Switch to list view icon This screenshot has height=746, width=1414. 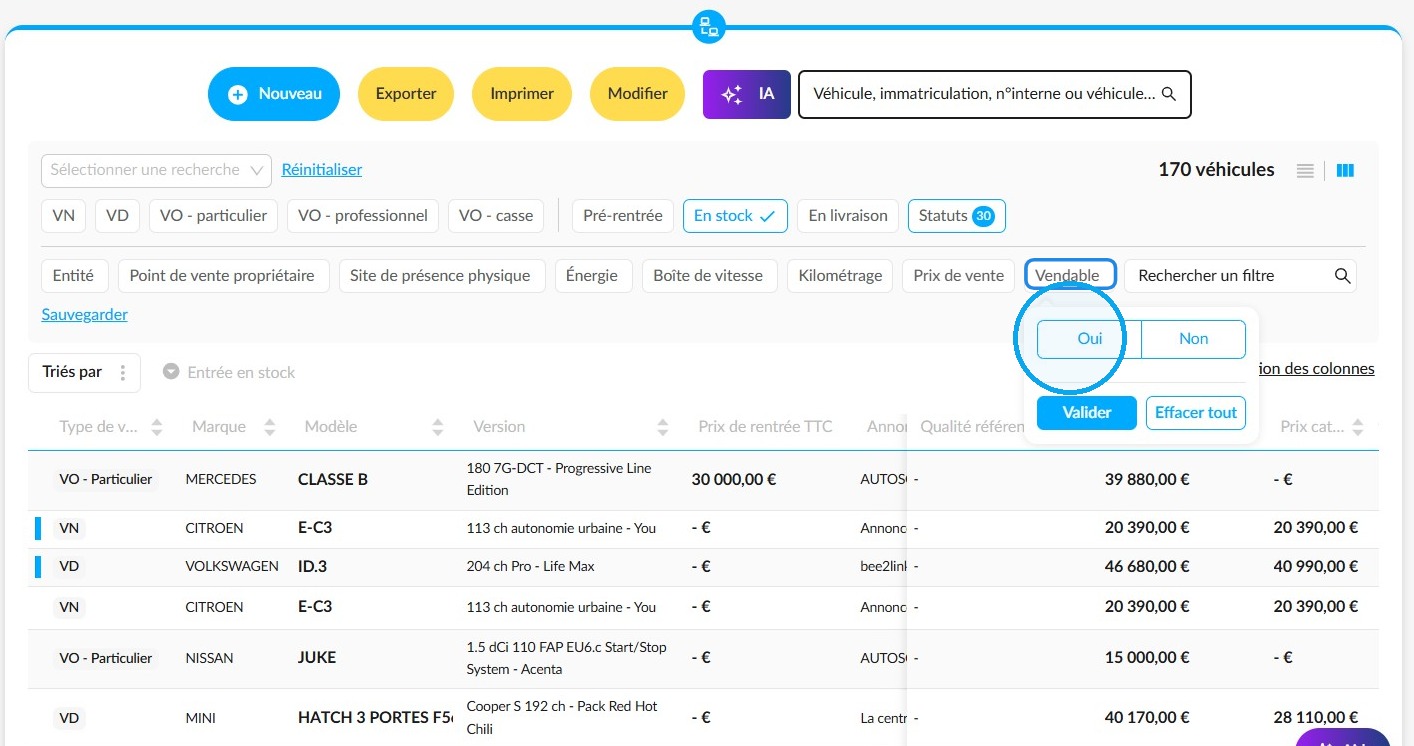(x=1305, y=171)
